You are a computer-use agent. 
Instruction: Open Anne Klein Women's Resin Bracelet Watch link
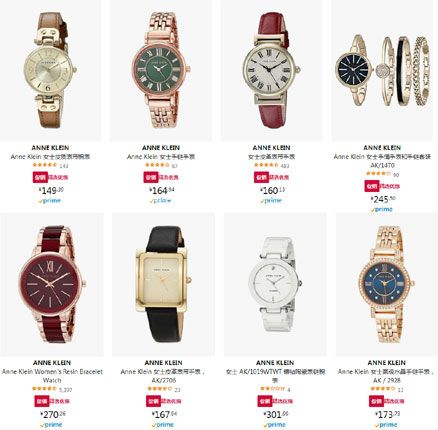(52, 376)
